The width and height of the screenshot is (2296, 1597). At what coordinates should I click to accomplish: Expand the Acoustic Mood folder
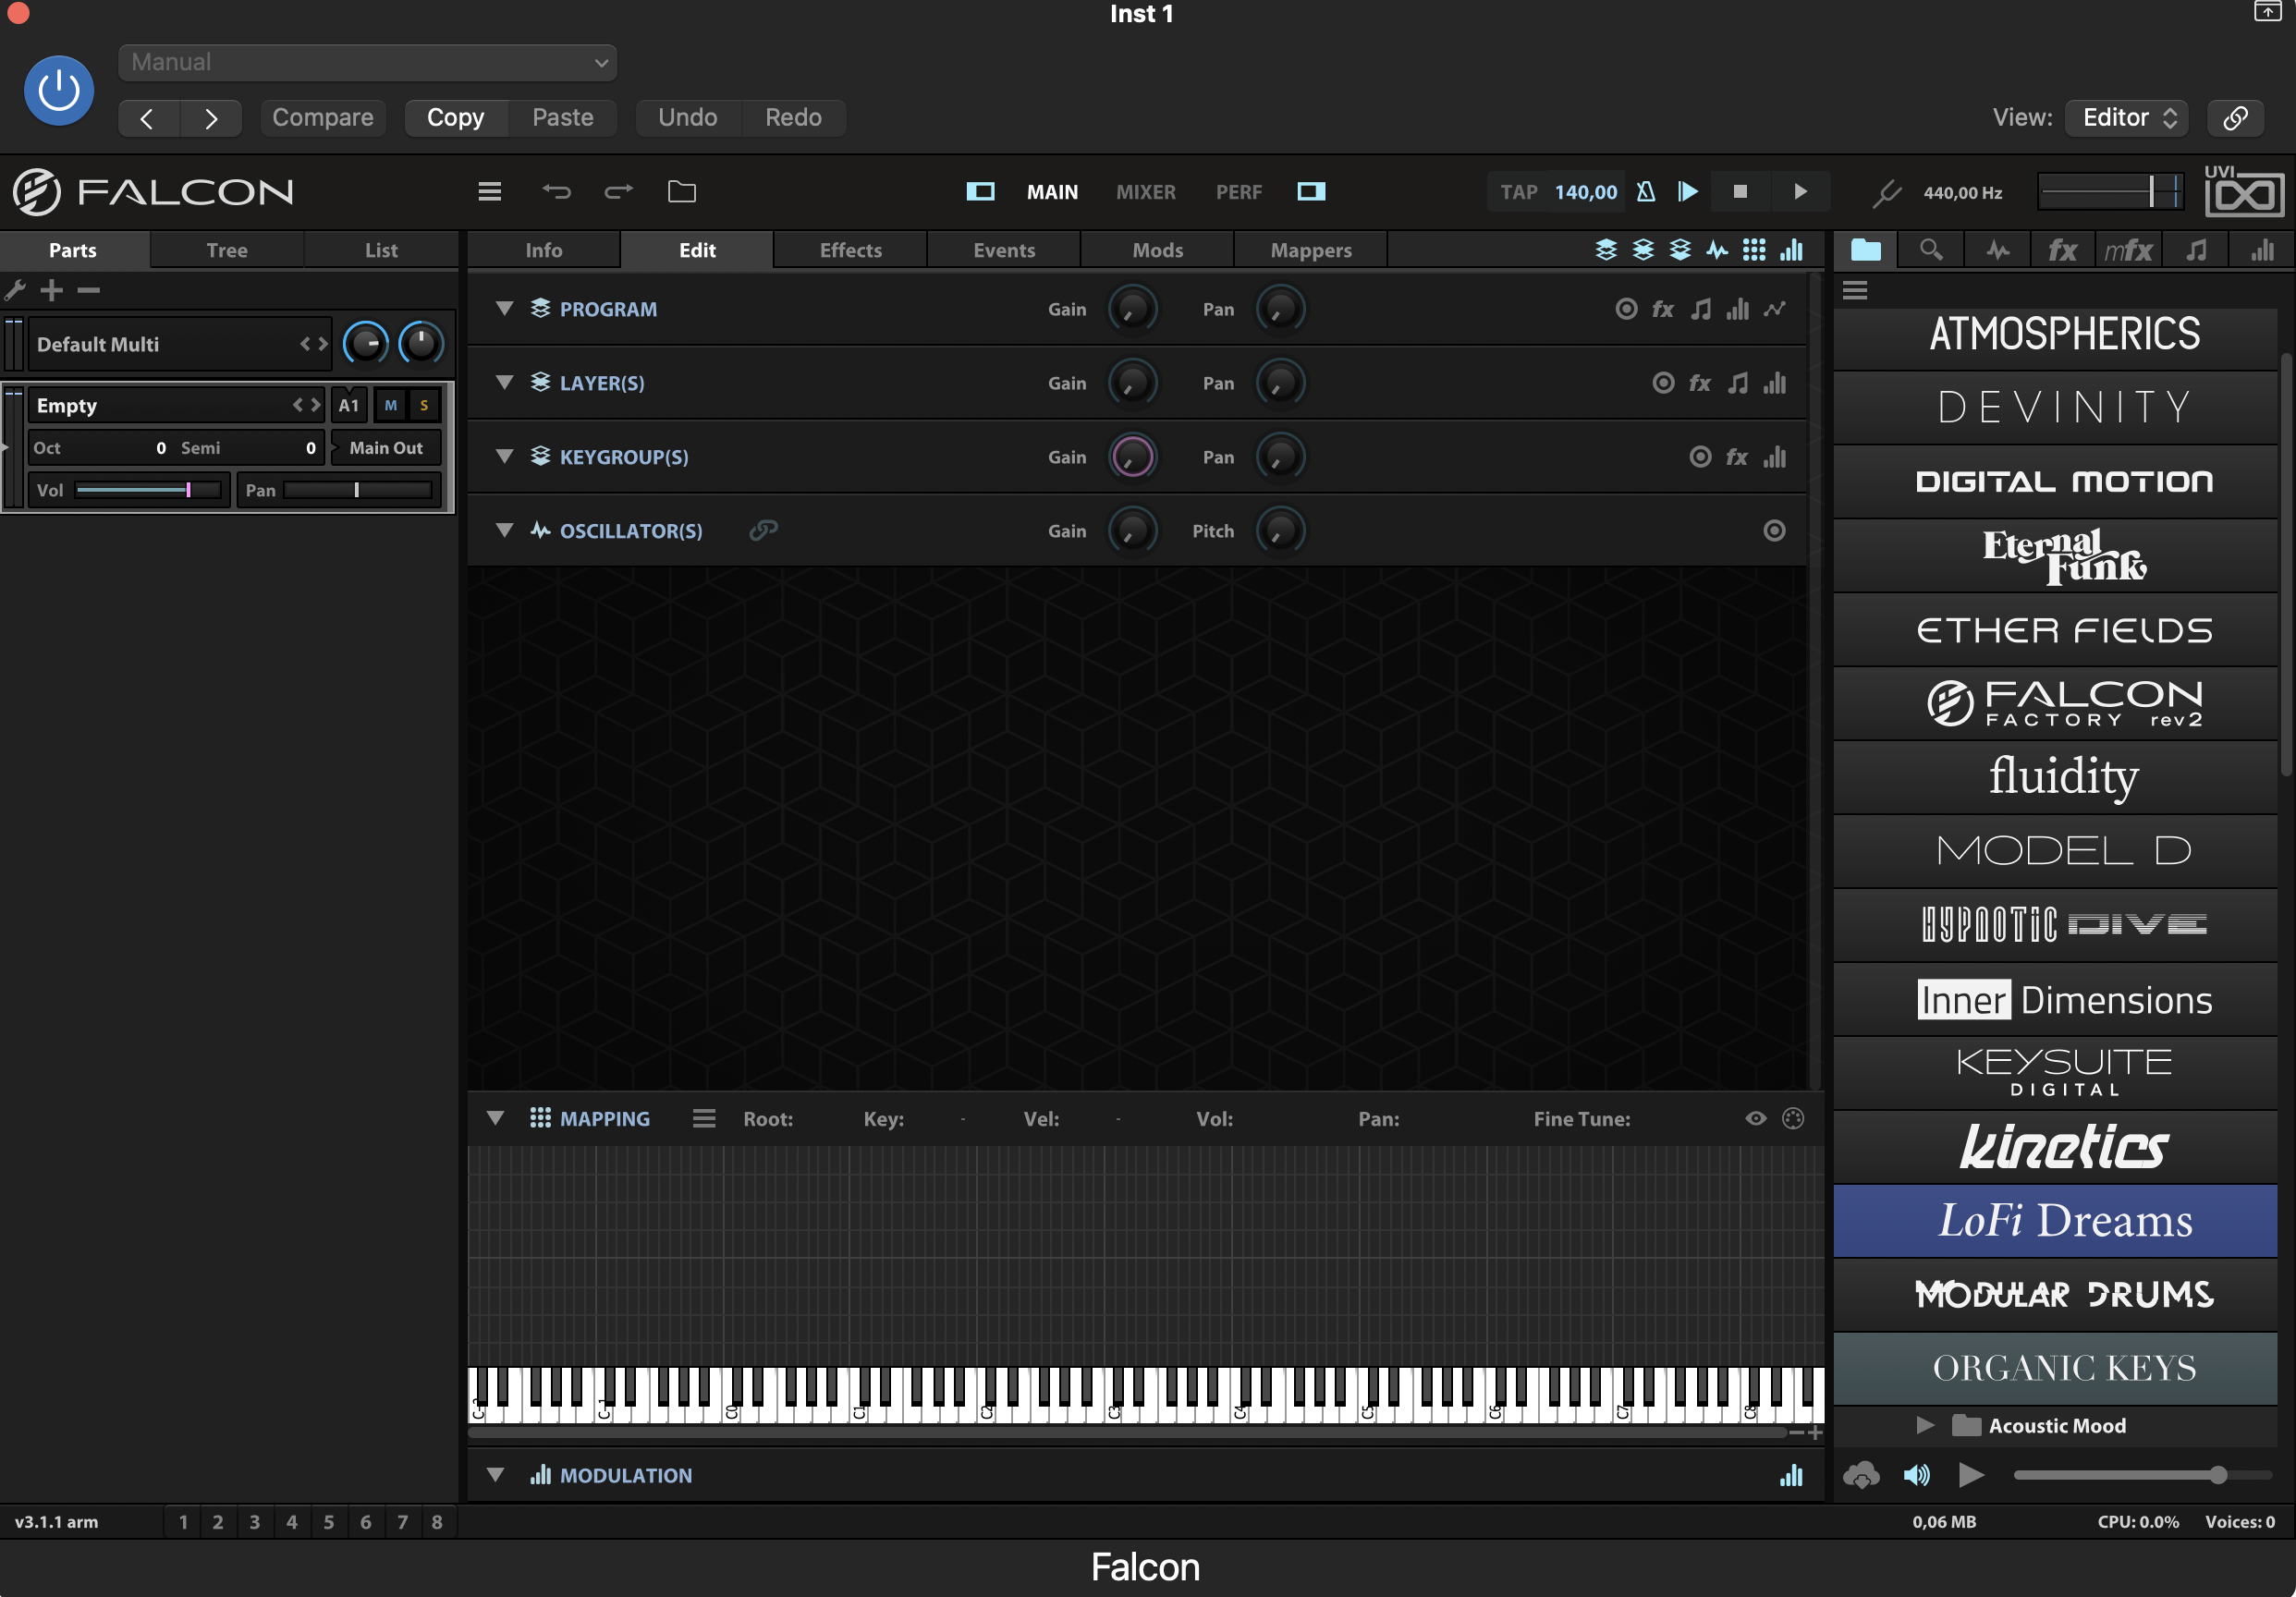(x=1925, y=1425)
